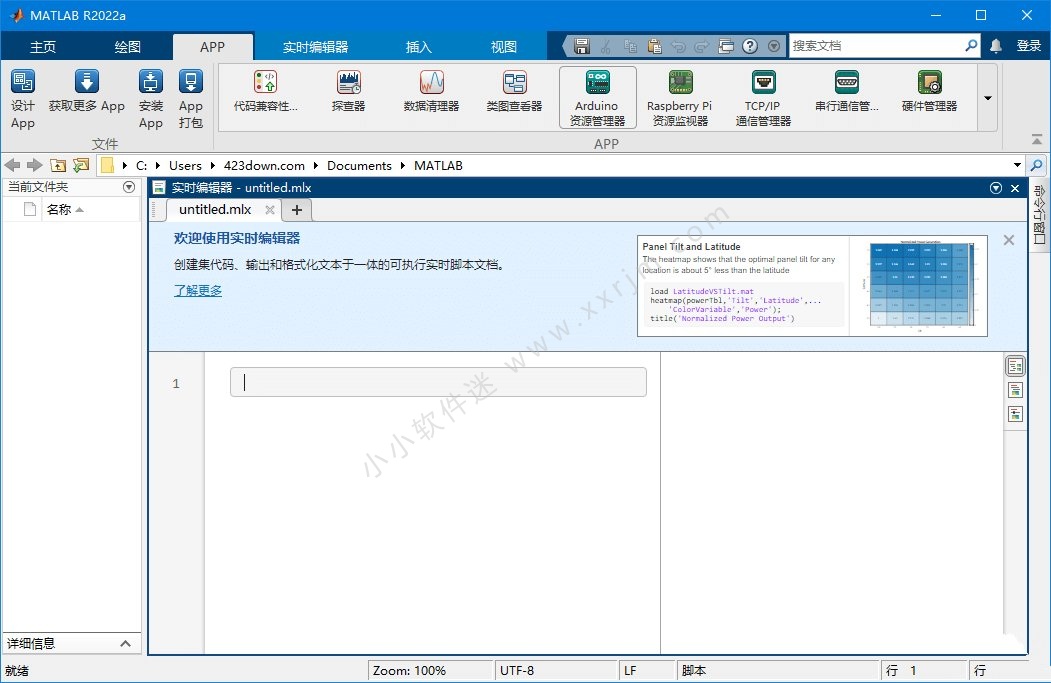1051x683 pixels.
Task: Navigate forward with the right arrow
Action: 35,165
